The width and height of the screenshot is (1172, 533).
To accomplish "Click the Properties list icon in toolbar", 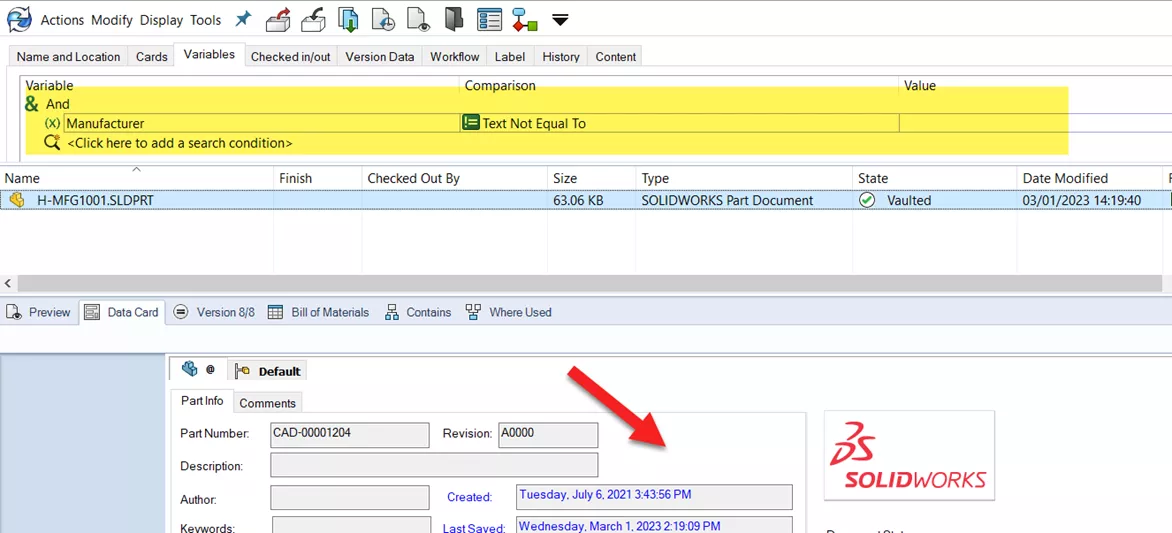I will pos(489,19).
